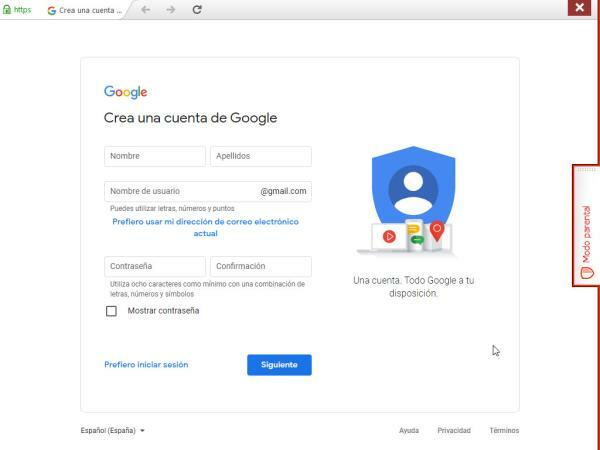This screenshot has height=450, width=600.
Task: Choose to use current email address instead
Action: click(x=205, y=227)
